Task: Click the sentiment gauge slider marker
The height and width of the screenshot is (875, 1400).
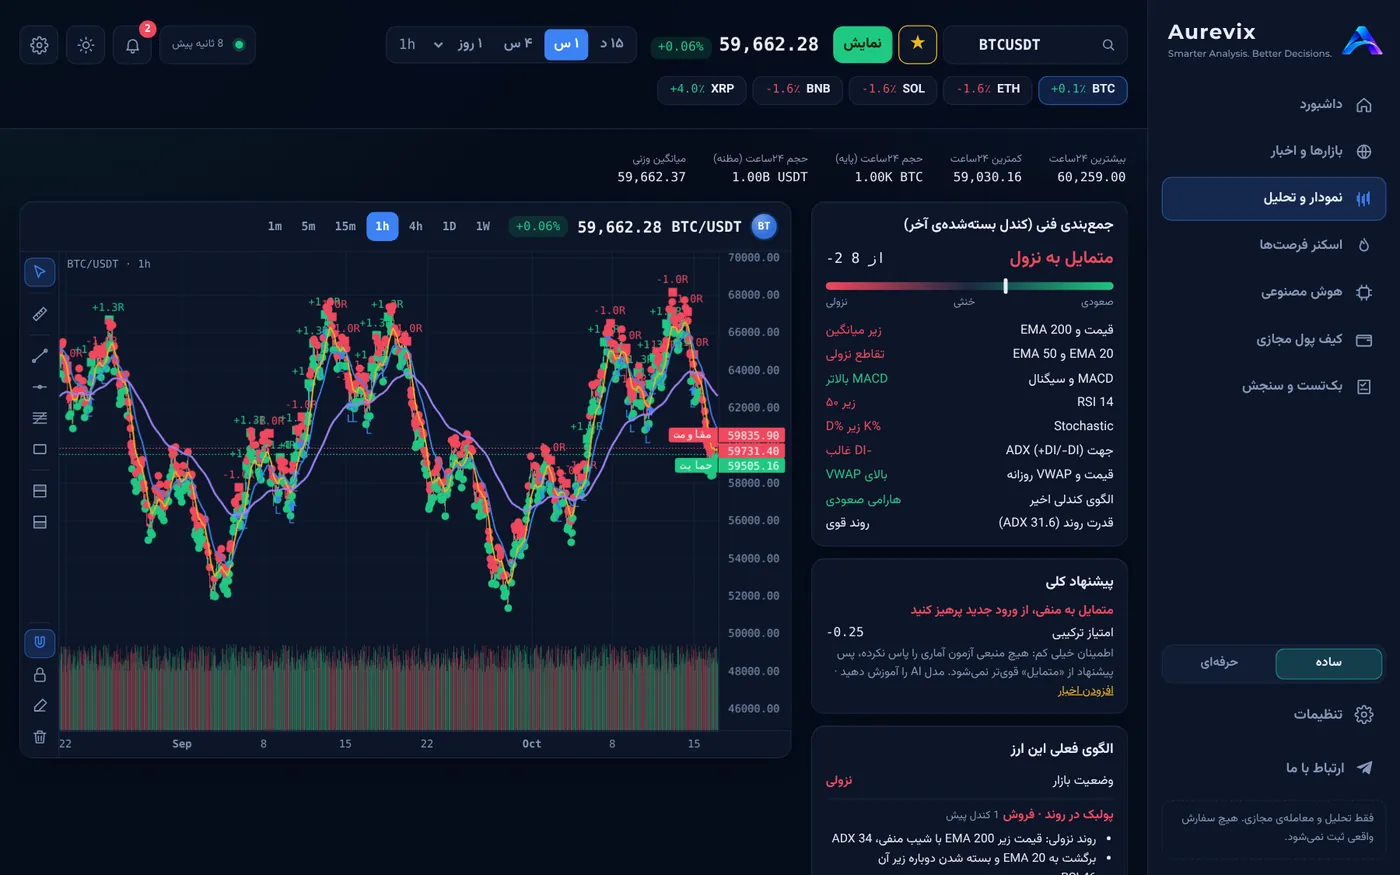Action: coord(1005,286)
